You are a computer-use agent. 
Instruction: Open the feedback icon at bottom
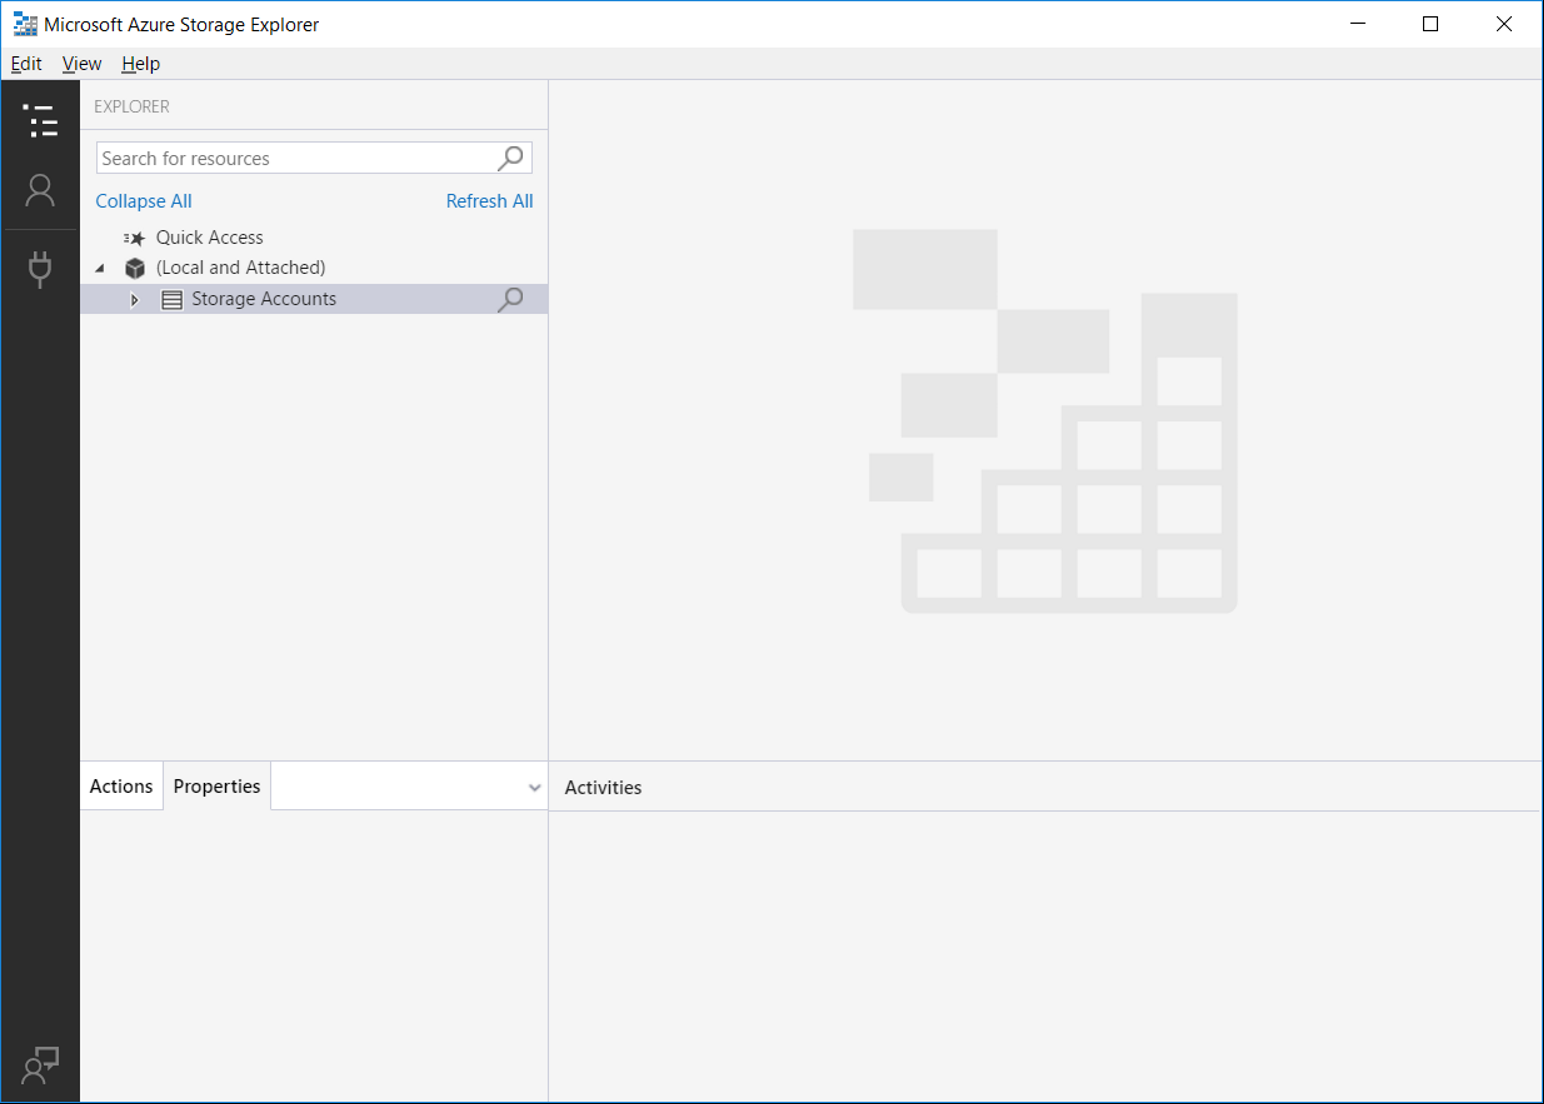click(40, 1066)
